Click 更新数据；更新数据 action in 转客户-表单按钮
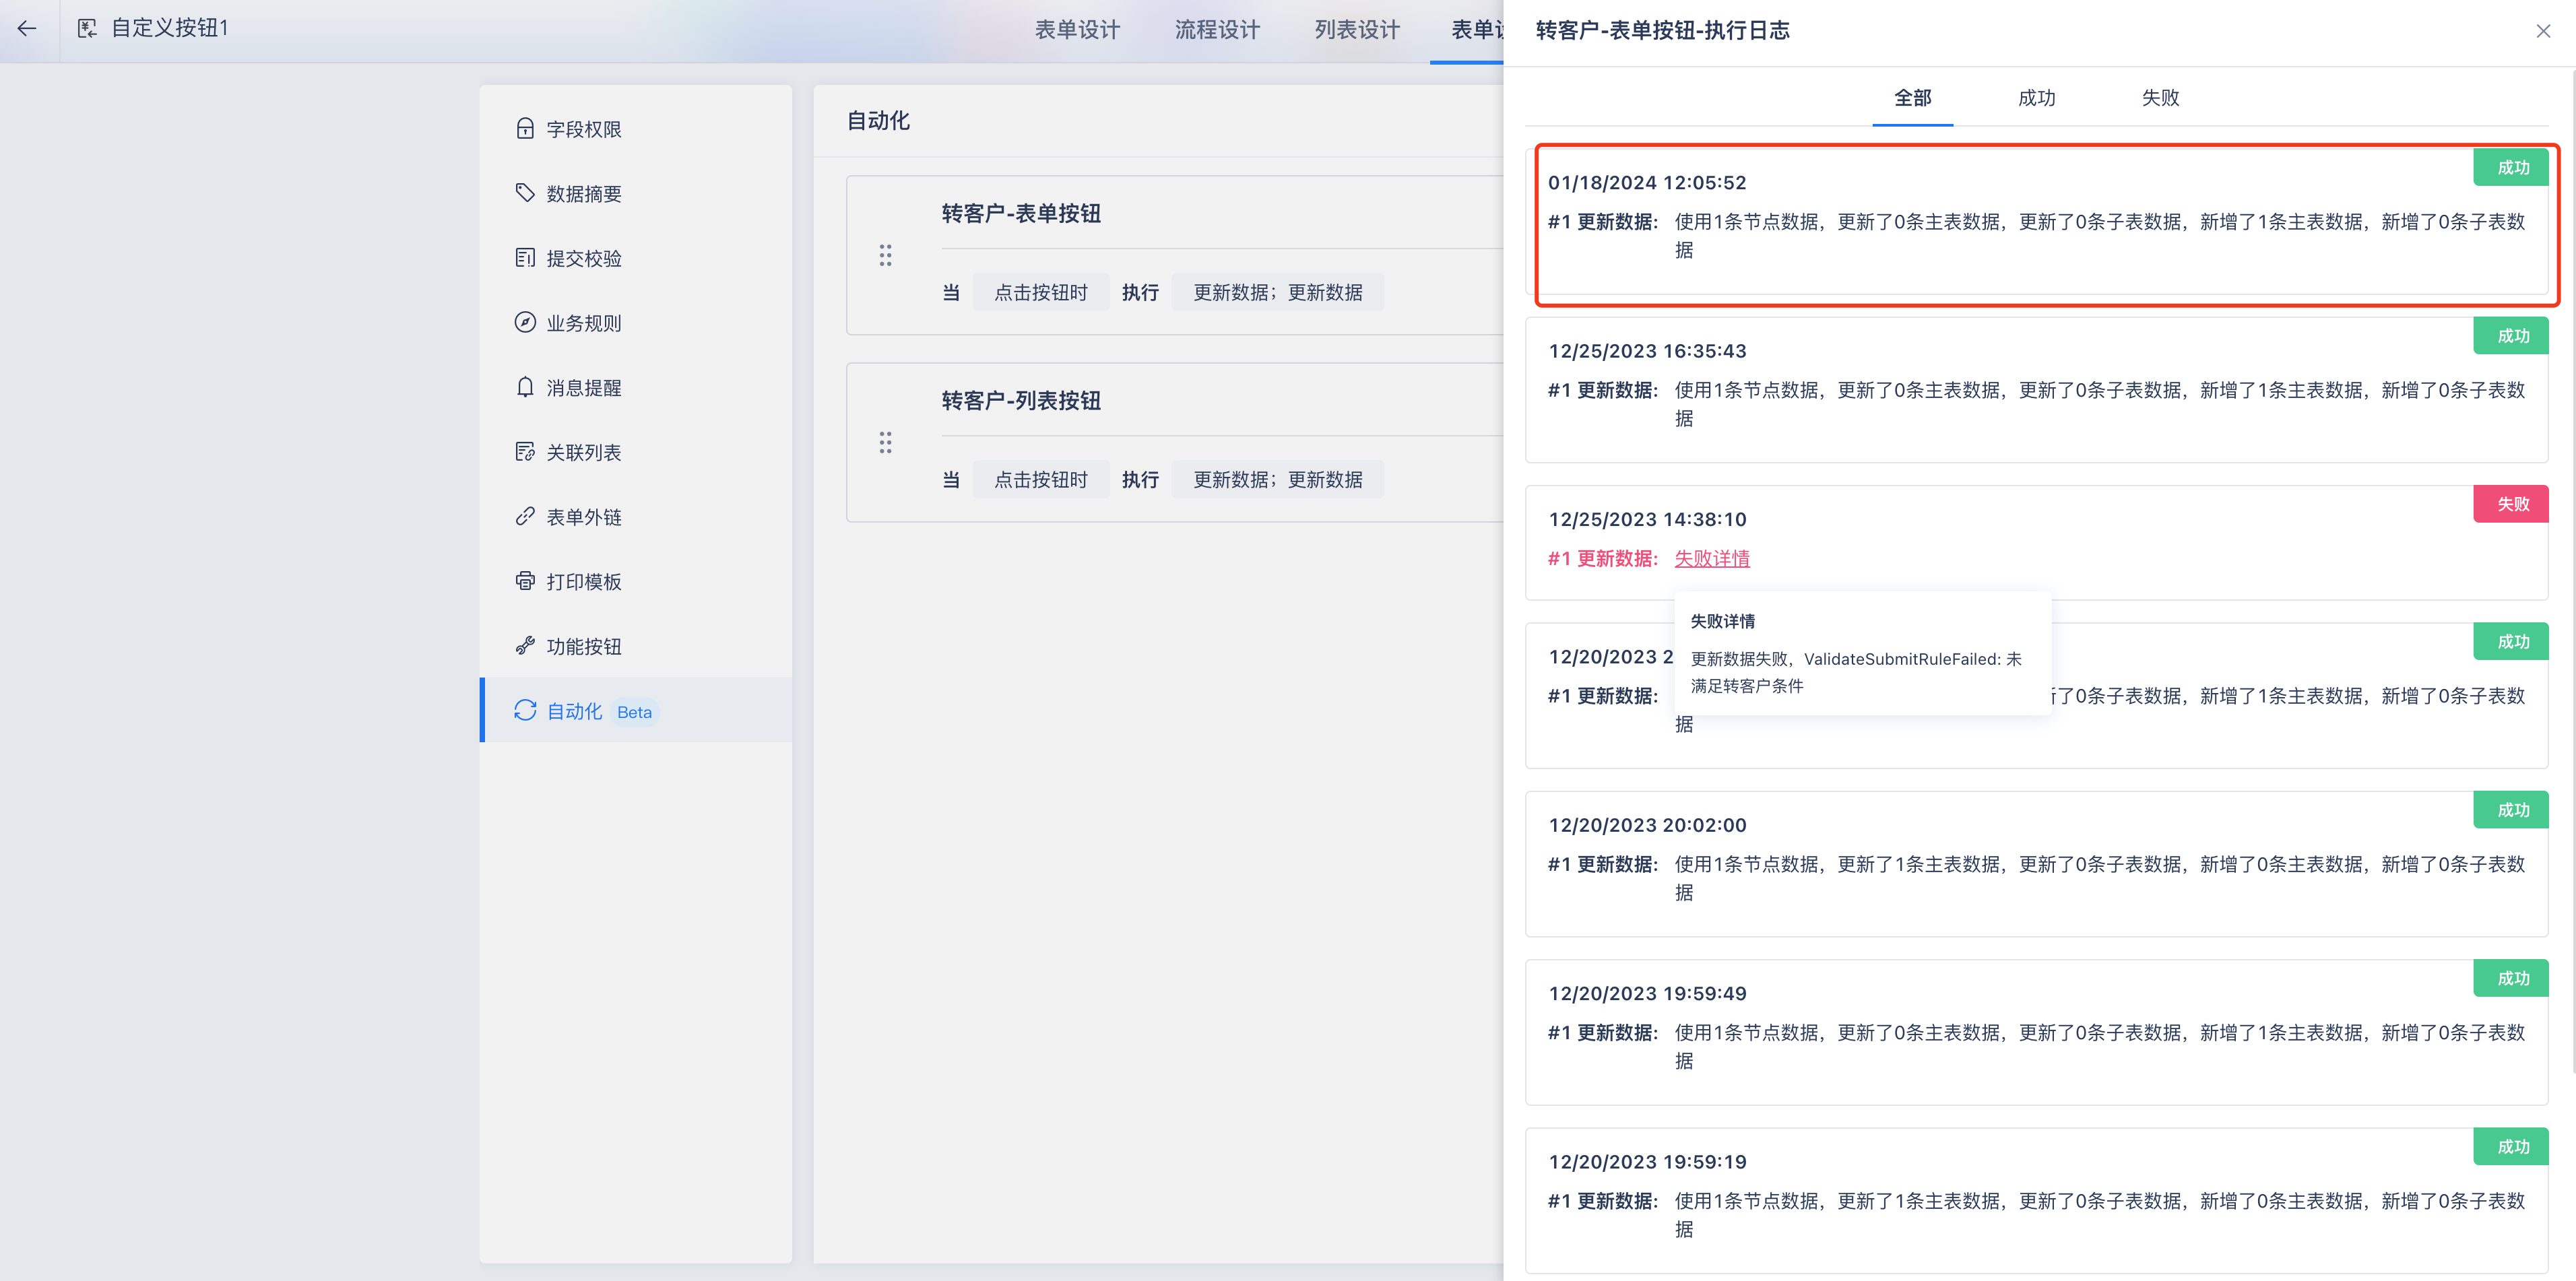Image resolution: width=2576 pixels, height=1281 pixels. 1277,292
